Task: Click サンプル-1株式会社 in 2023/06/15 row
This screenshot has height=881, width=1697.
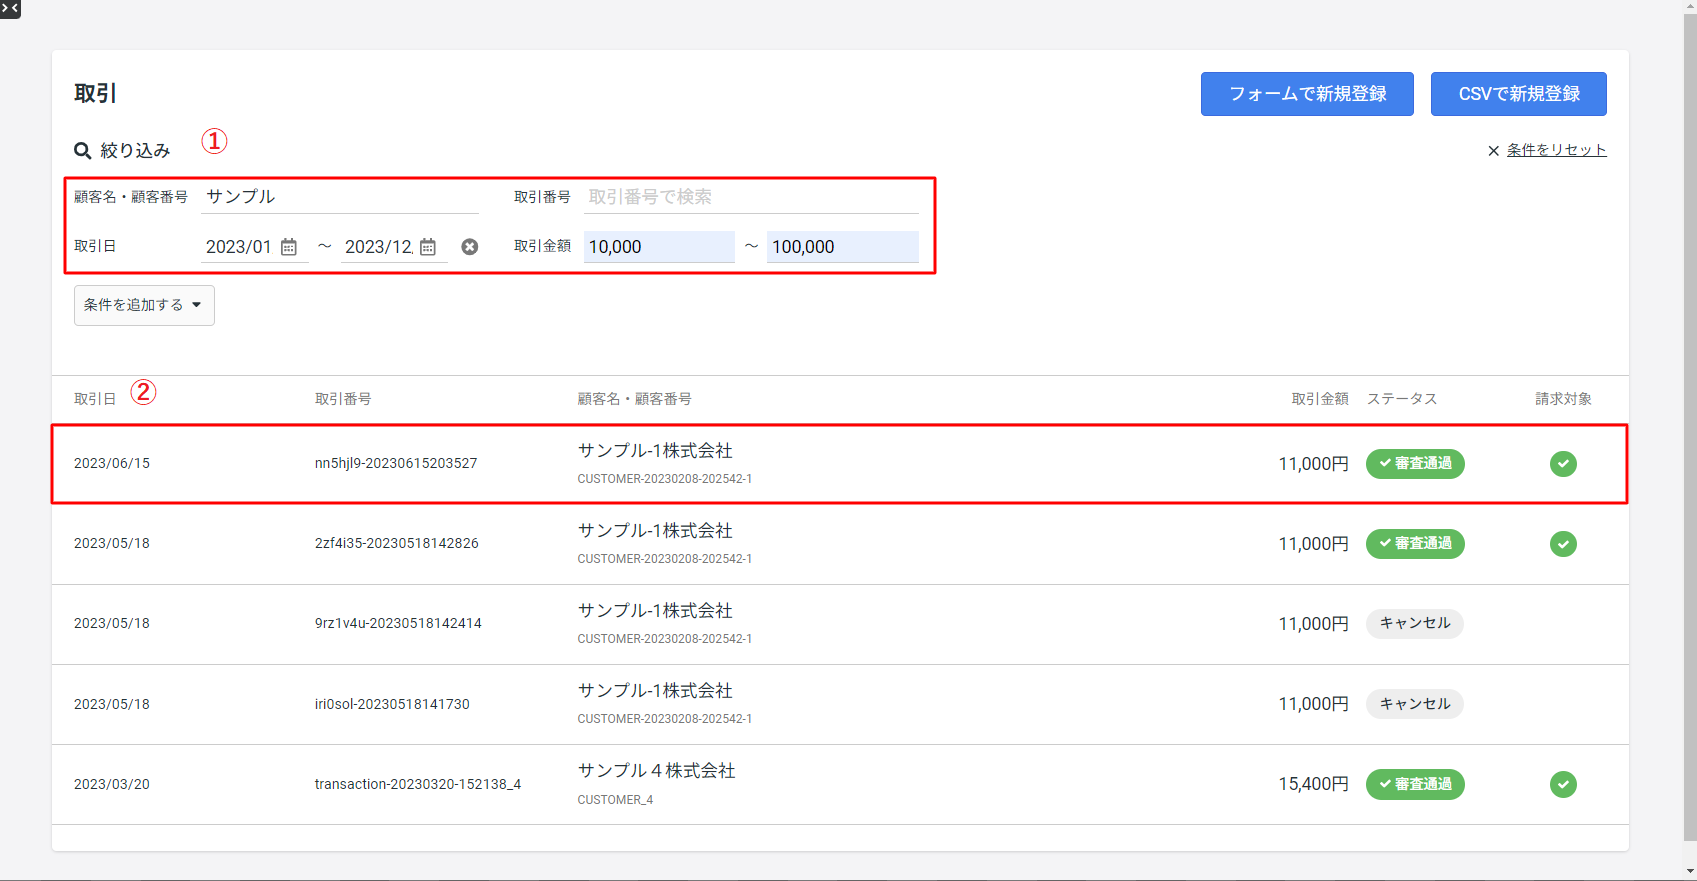Action: tap(655, 451)
